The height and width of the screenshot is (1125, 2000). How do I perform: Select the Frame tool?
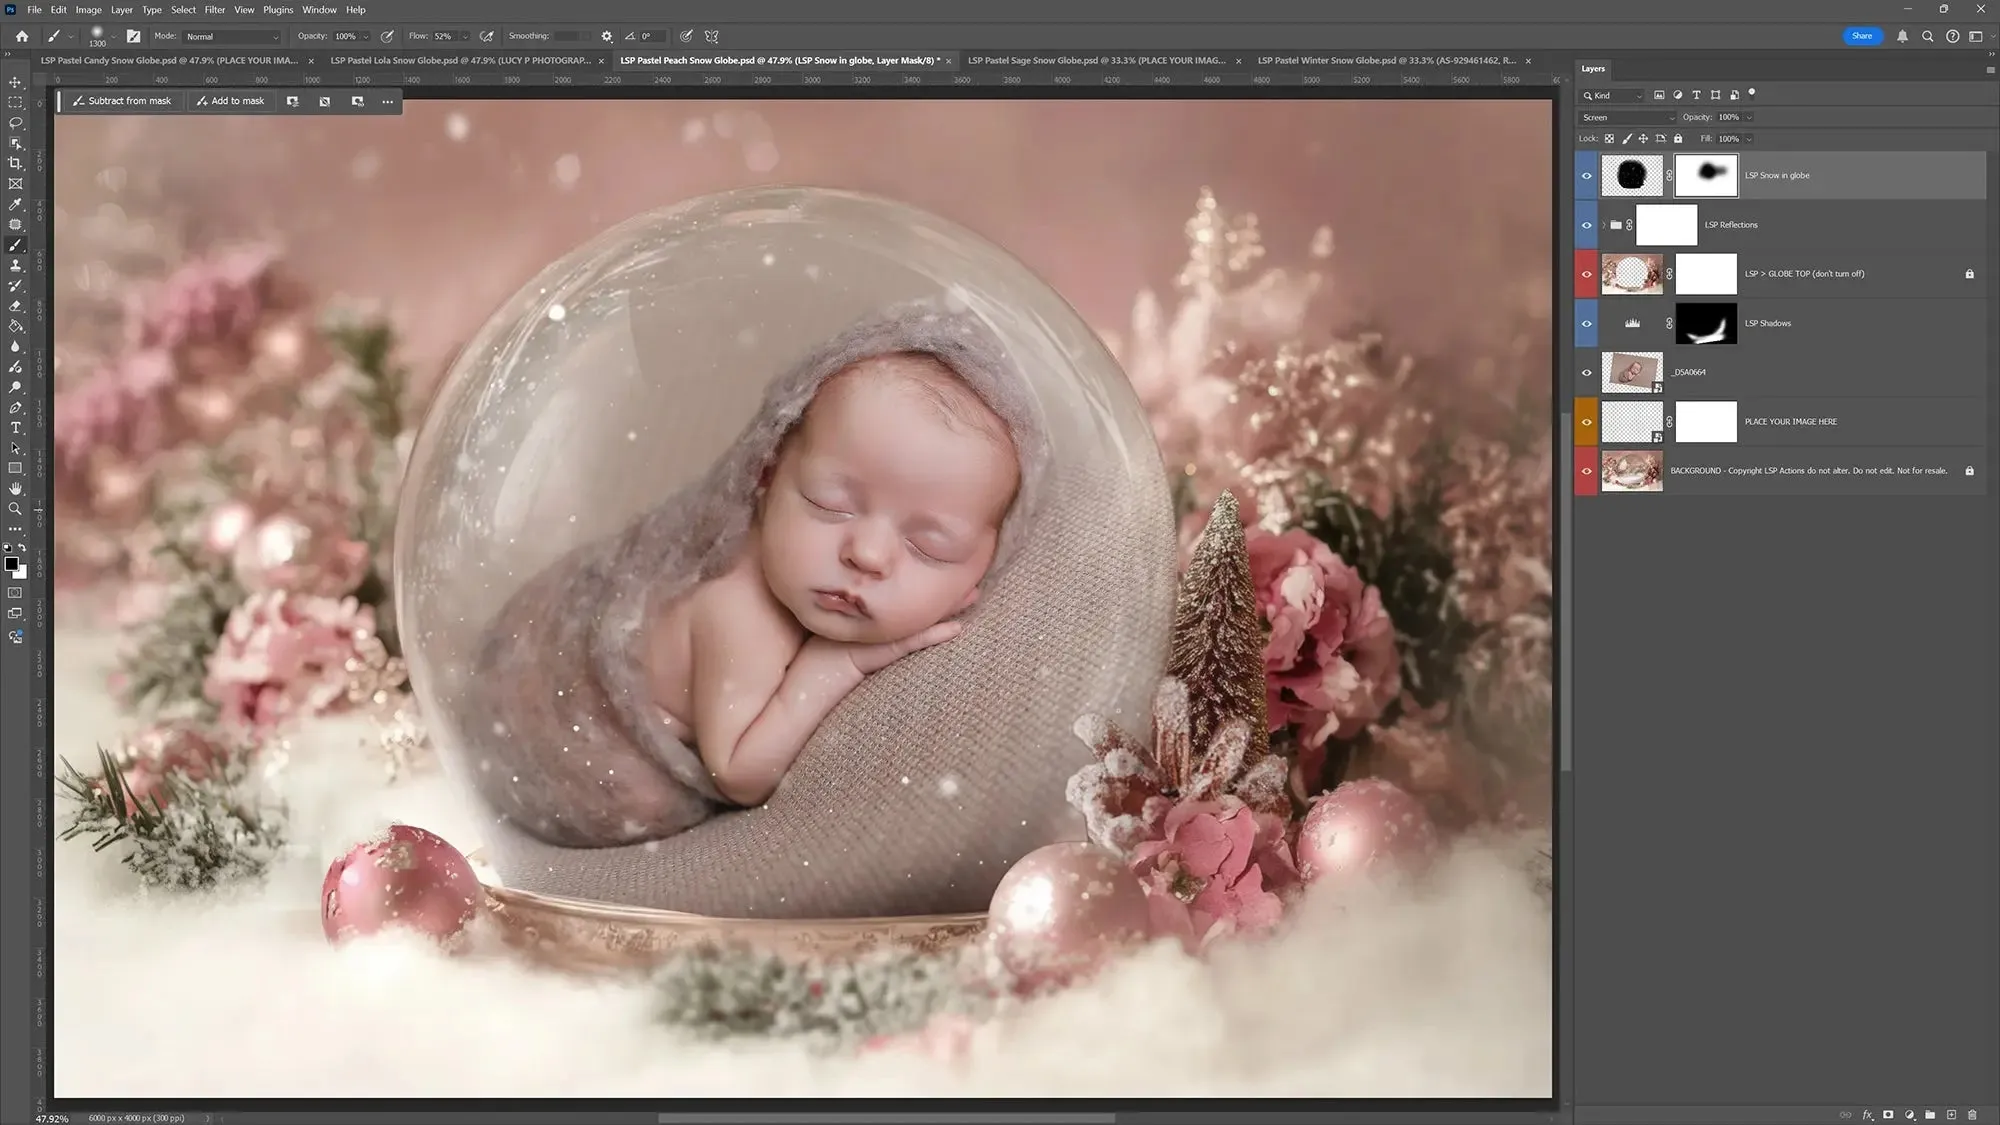15,184
